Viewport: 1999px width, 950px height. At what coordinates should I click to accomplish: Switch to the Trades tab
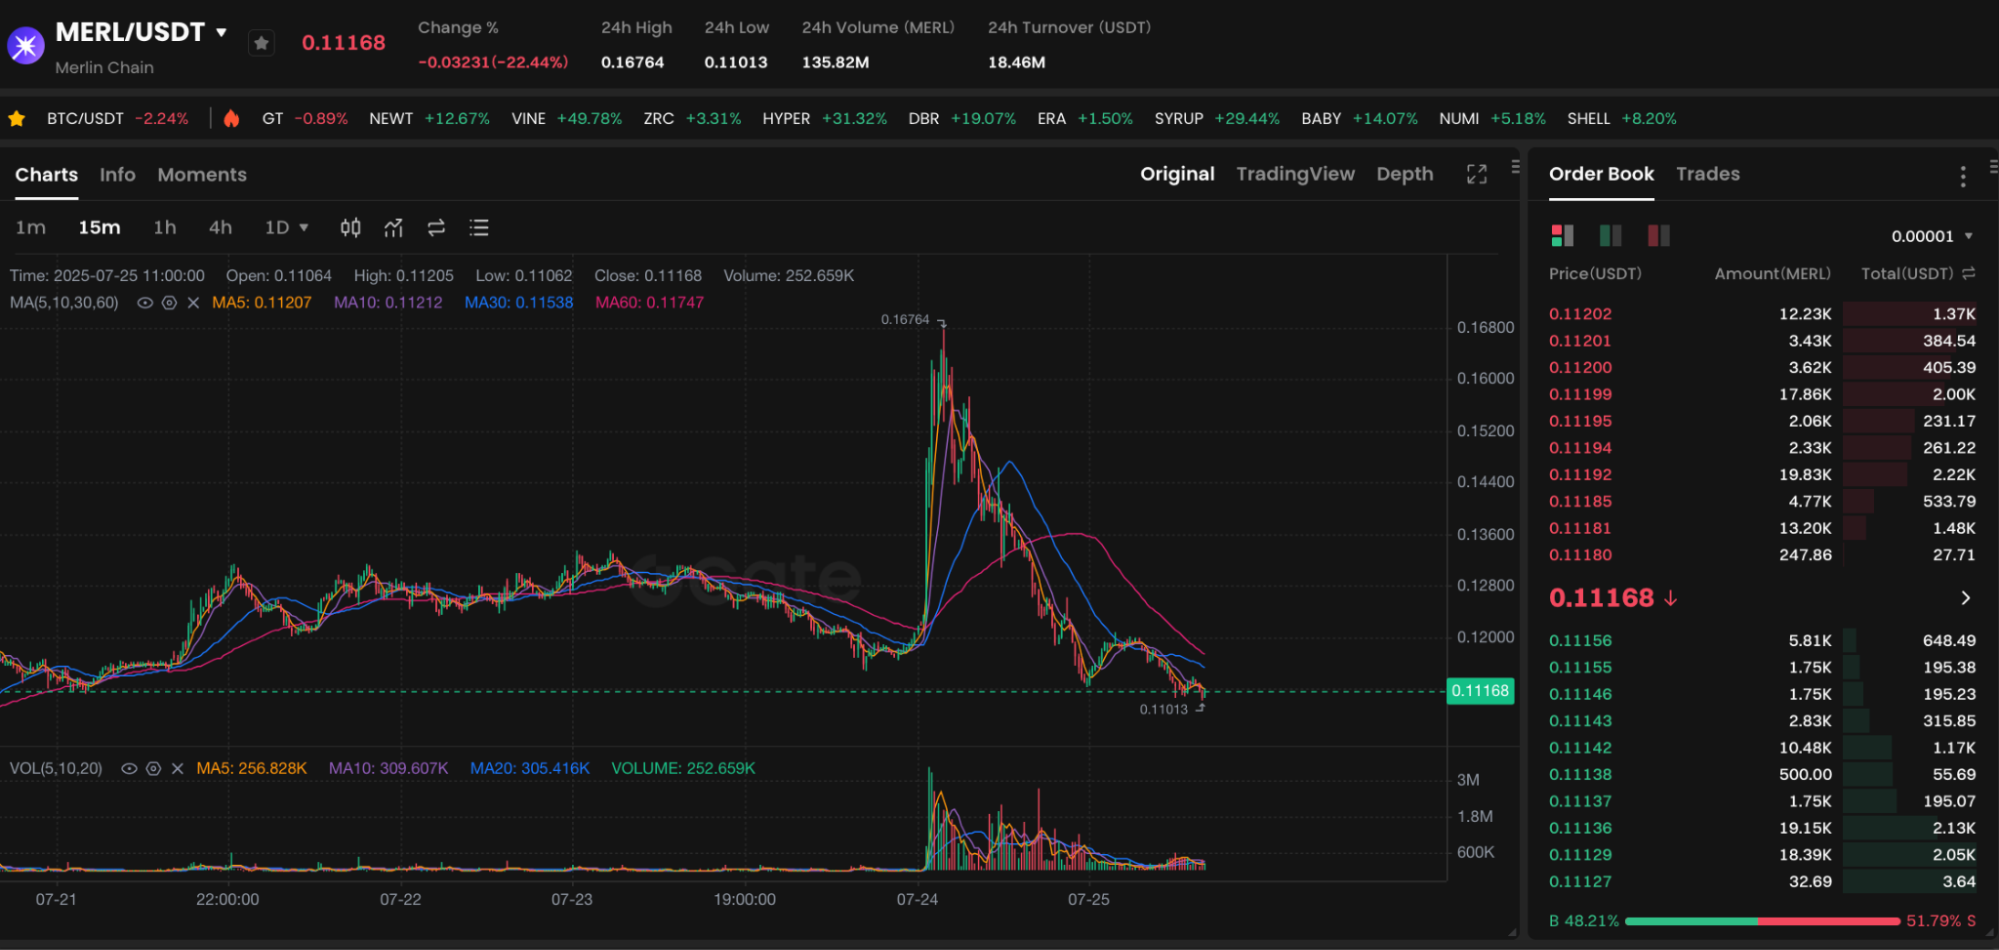tap(1708, 174)
